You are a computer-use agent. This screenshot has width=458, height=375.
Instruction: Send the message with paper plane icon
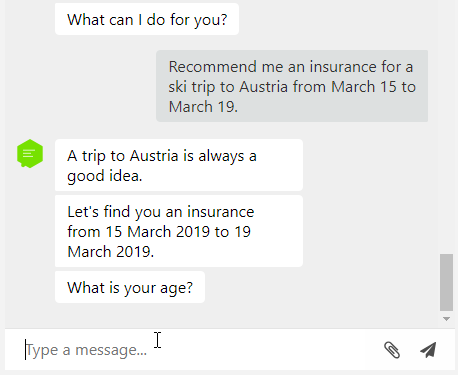pyautogui.click(x=428, y=350)
